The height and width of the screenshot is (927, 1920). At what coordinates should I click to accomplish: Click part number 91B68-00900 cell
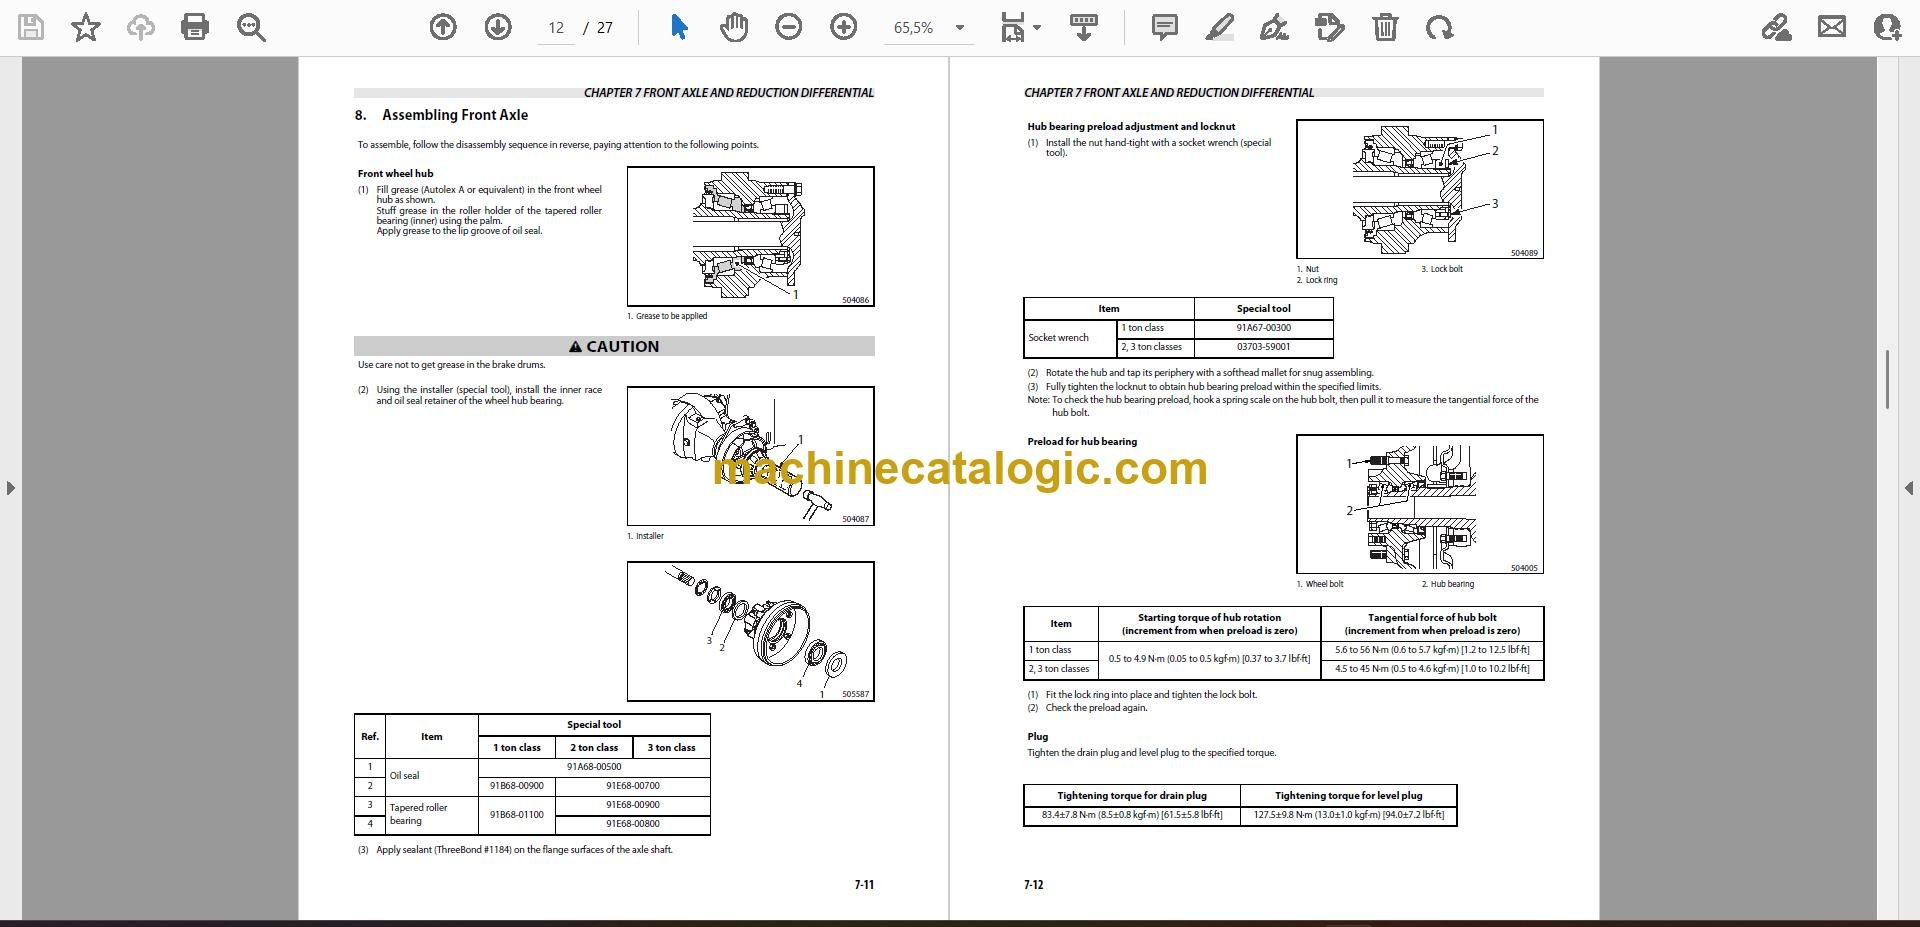click(x=517, y=786)
